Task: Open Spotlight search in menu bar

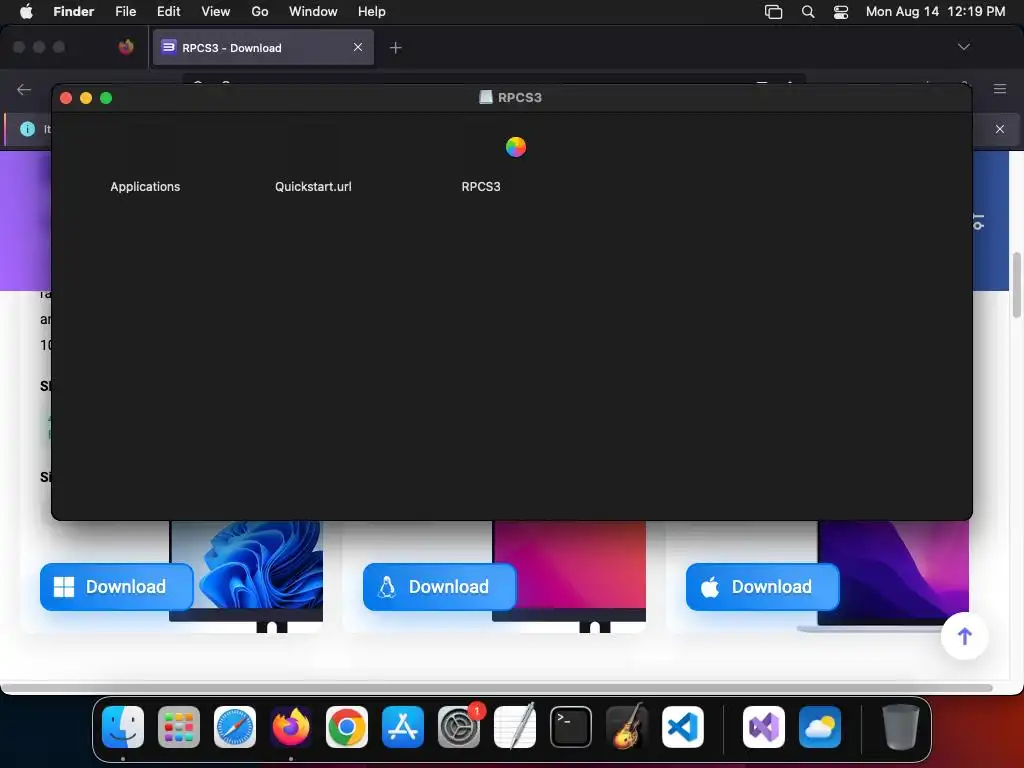Action: click(x=808, y=12)
